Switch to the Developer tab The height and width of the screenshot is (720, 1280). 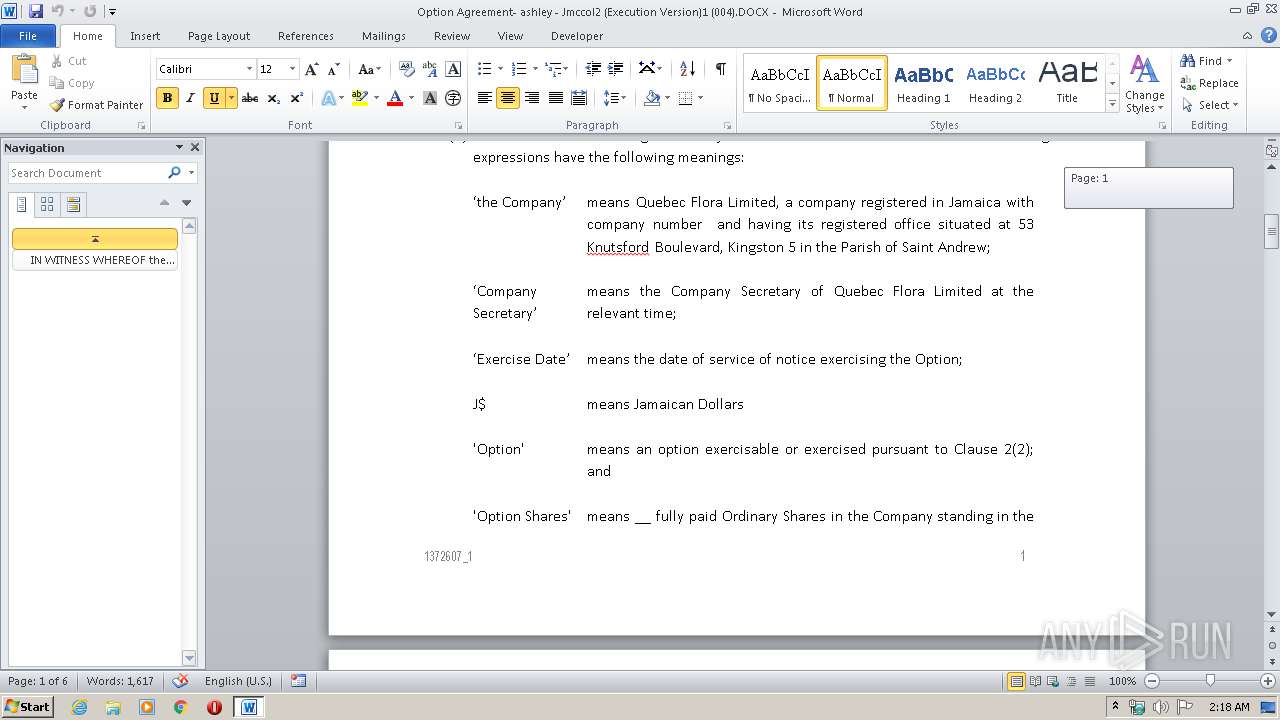click(x=577, y=36)
